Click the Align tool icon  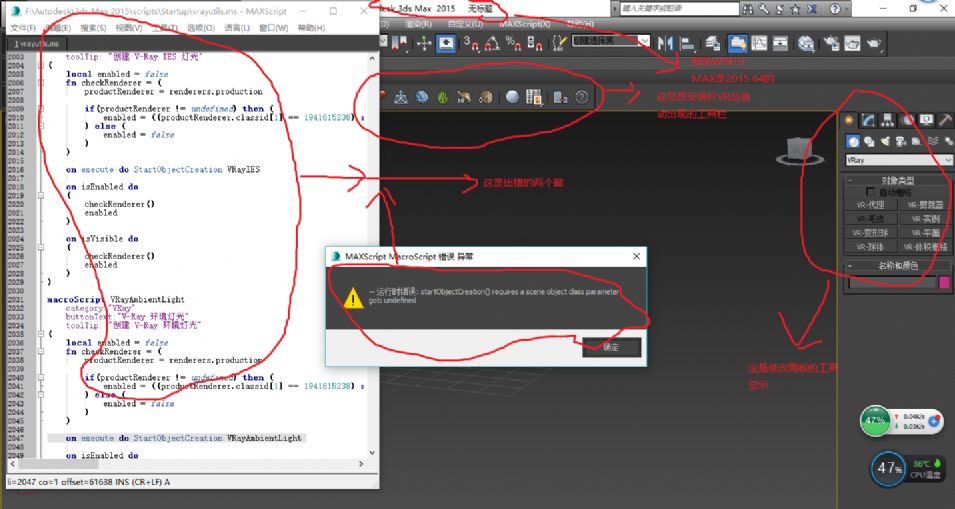coord(687,43)
